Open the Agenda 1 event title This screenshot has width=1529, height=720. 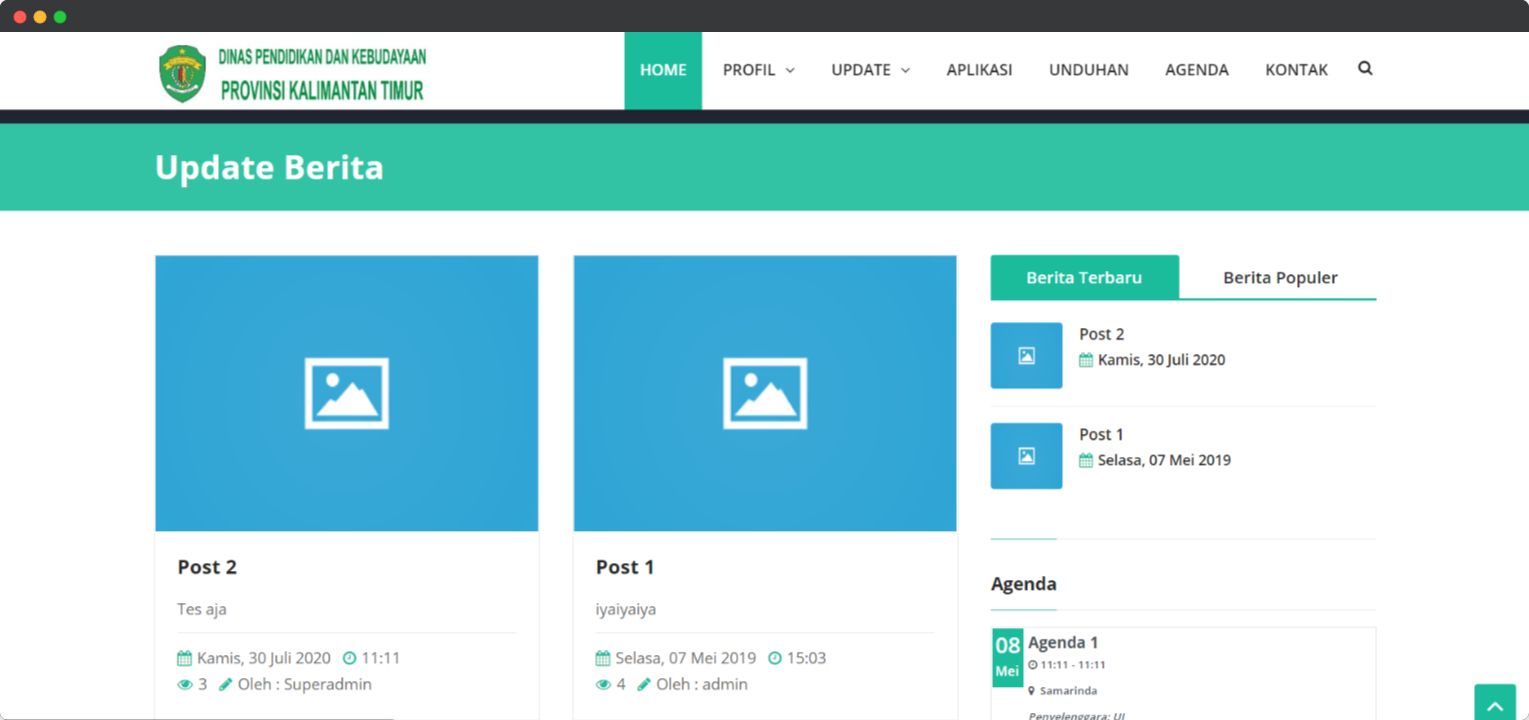1063,643
